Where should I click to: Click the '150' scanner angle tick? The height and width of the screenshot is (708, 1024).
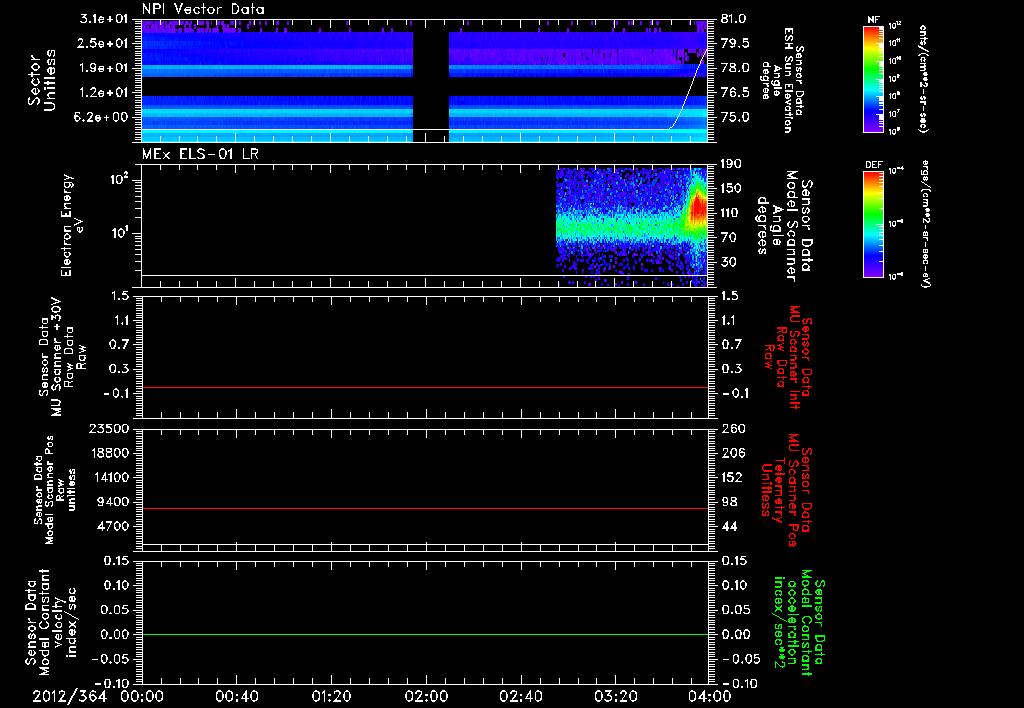pos(731,189)
